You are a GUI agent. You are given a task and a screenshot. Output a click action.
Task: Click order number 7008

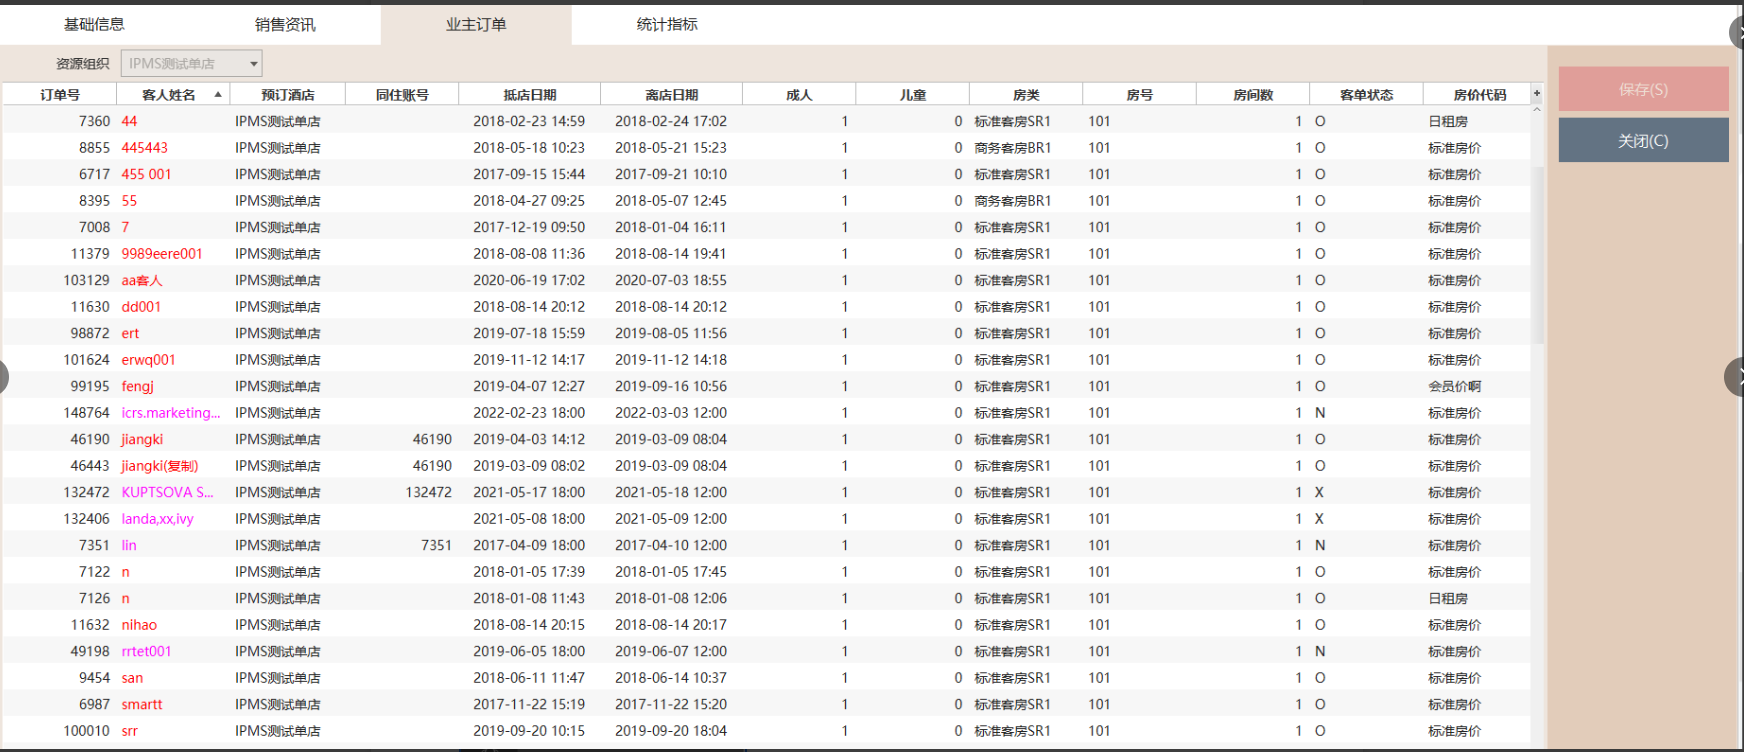[94, 227]
